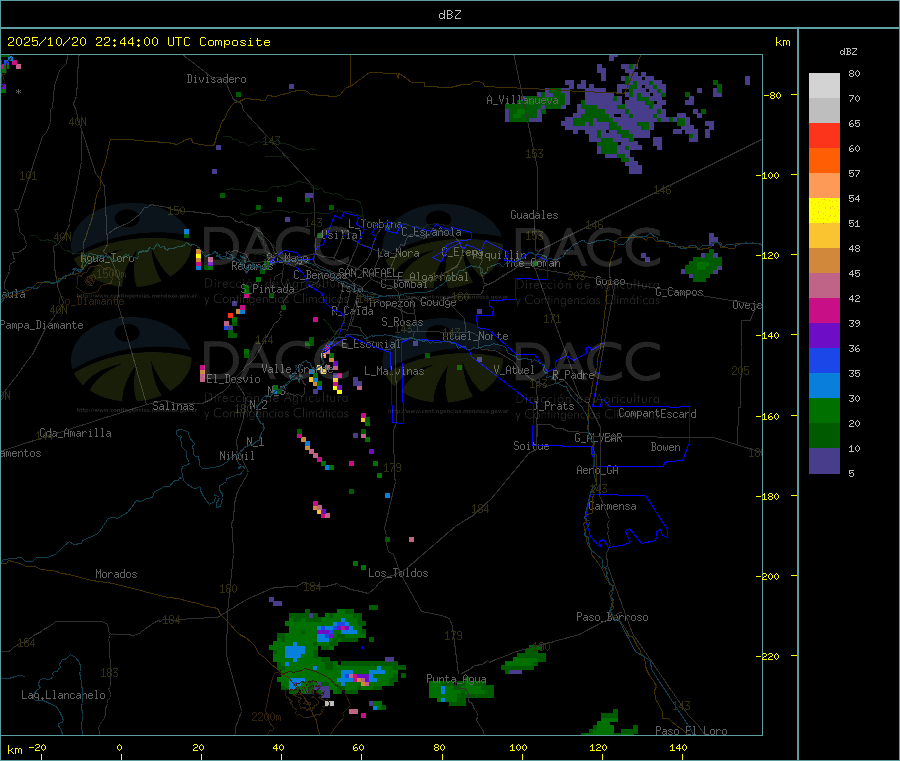Image resolution: width=900 pixels, height=761 pixels.
Task: Click the Nihuil location label
Action: 237,456
